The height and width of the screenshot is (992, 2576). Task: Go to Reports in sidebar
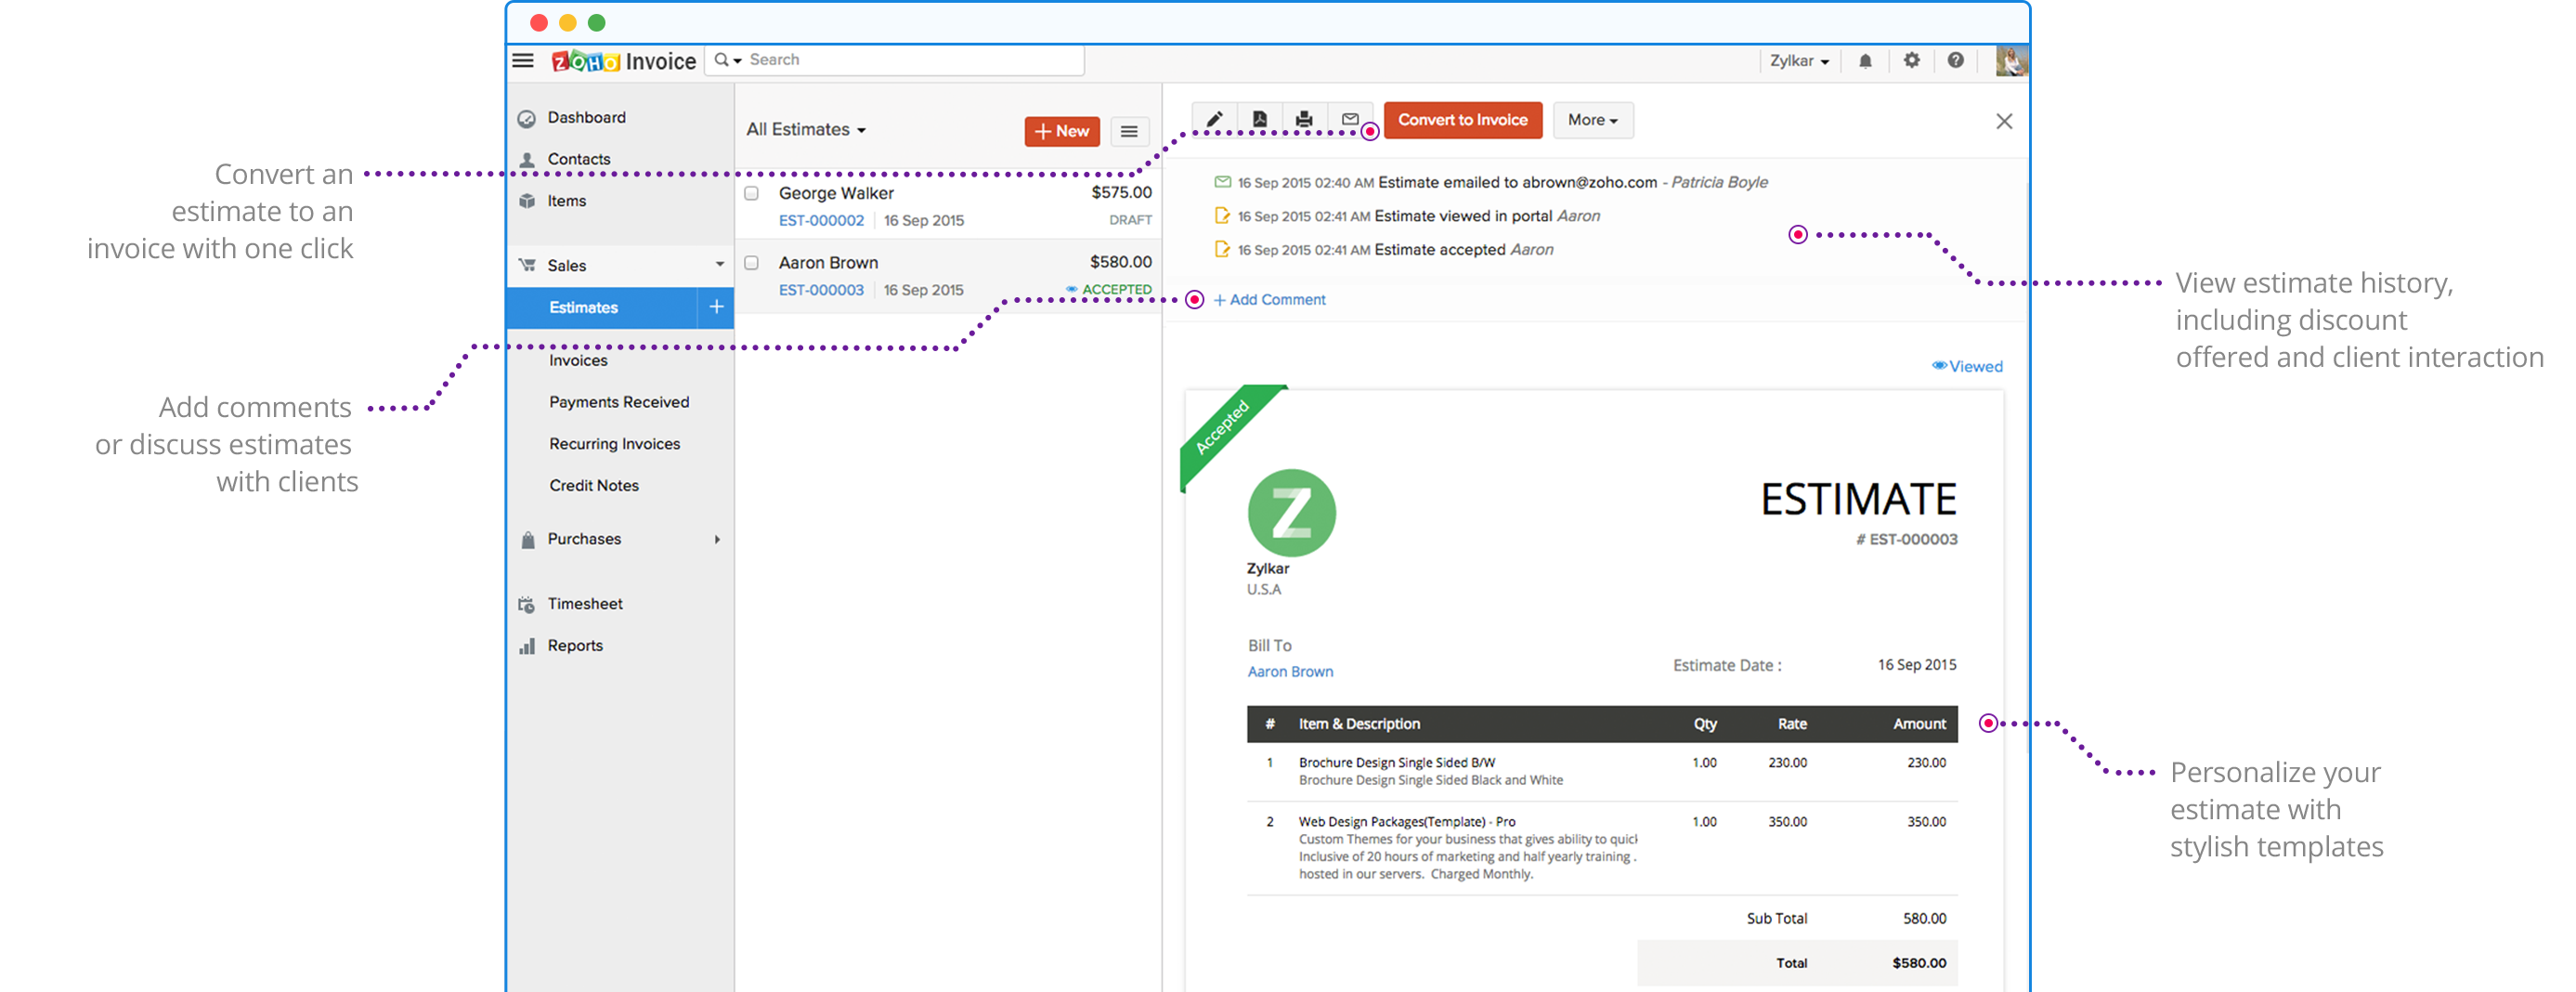pyautogui.click(x=575, y=646)
